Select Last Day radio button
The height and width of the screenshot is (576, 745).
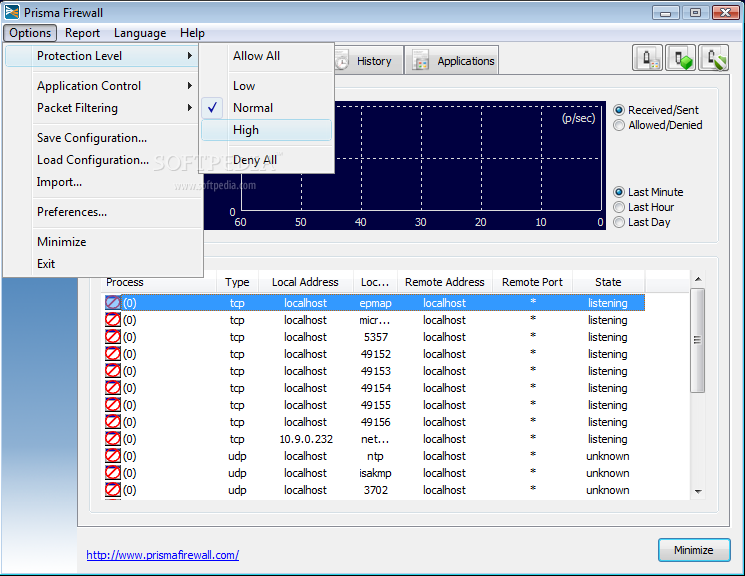[x=619, y=222]
